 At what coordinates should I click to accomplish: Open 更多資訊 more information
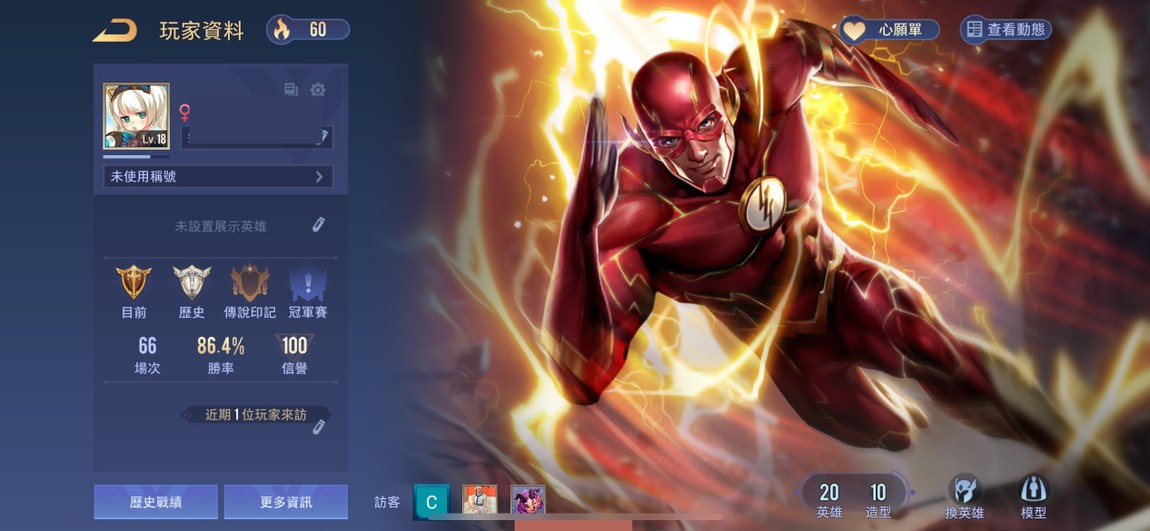point(286,502)
